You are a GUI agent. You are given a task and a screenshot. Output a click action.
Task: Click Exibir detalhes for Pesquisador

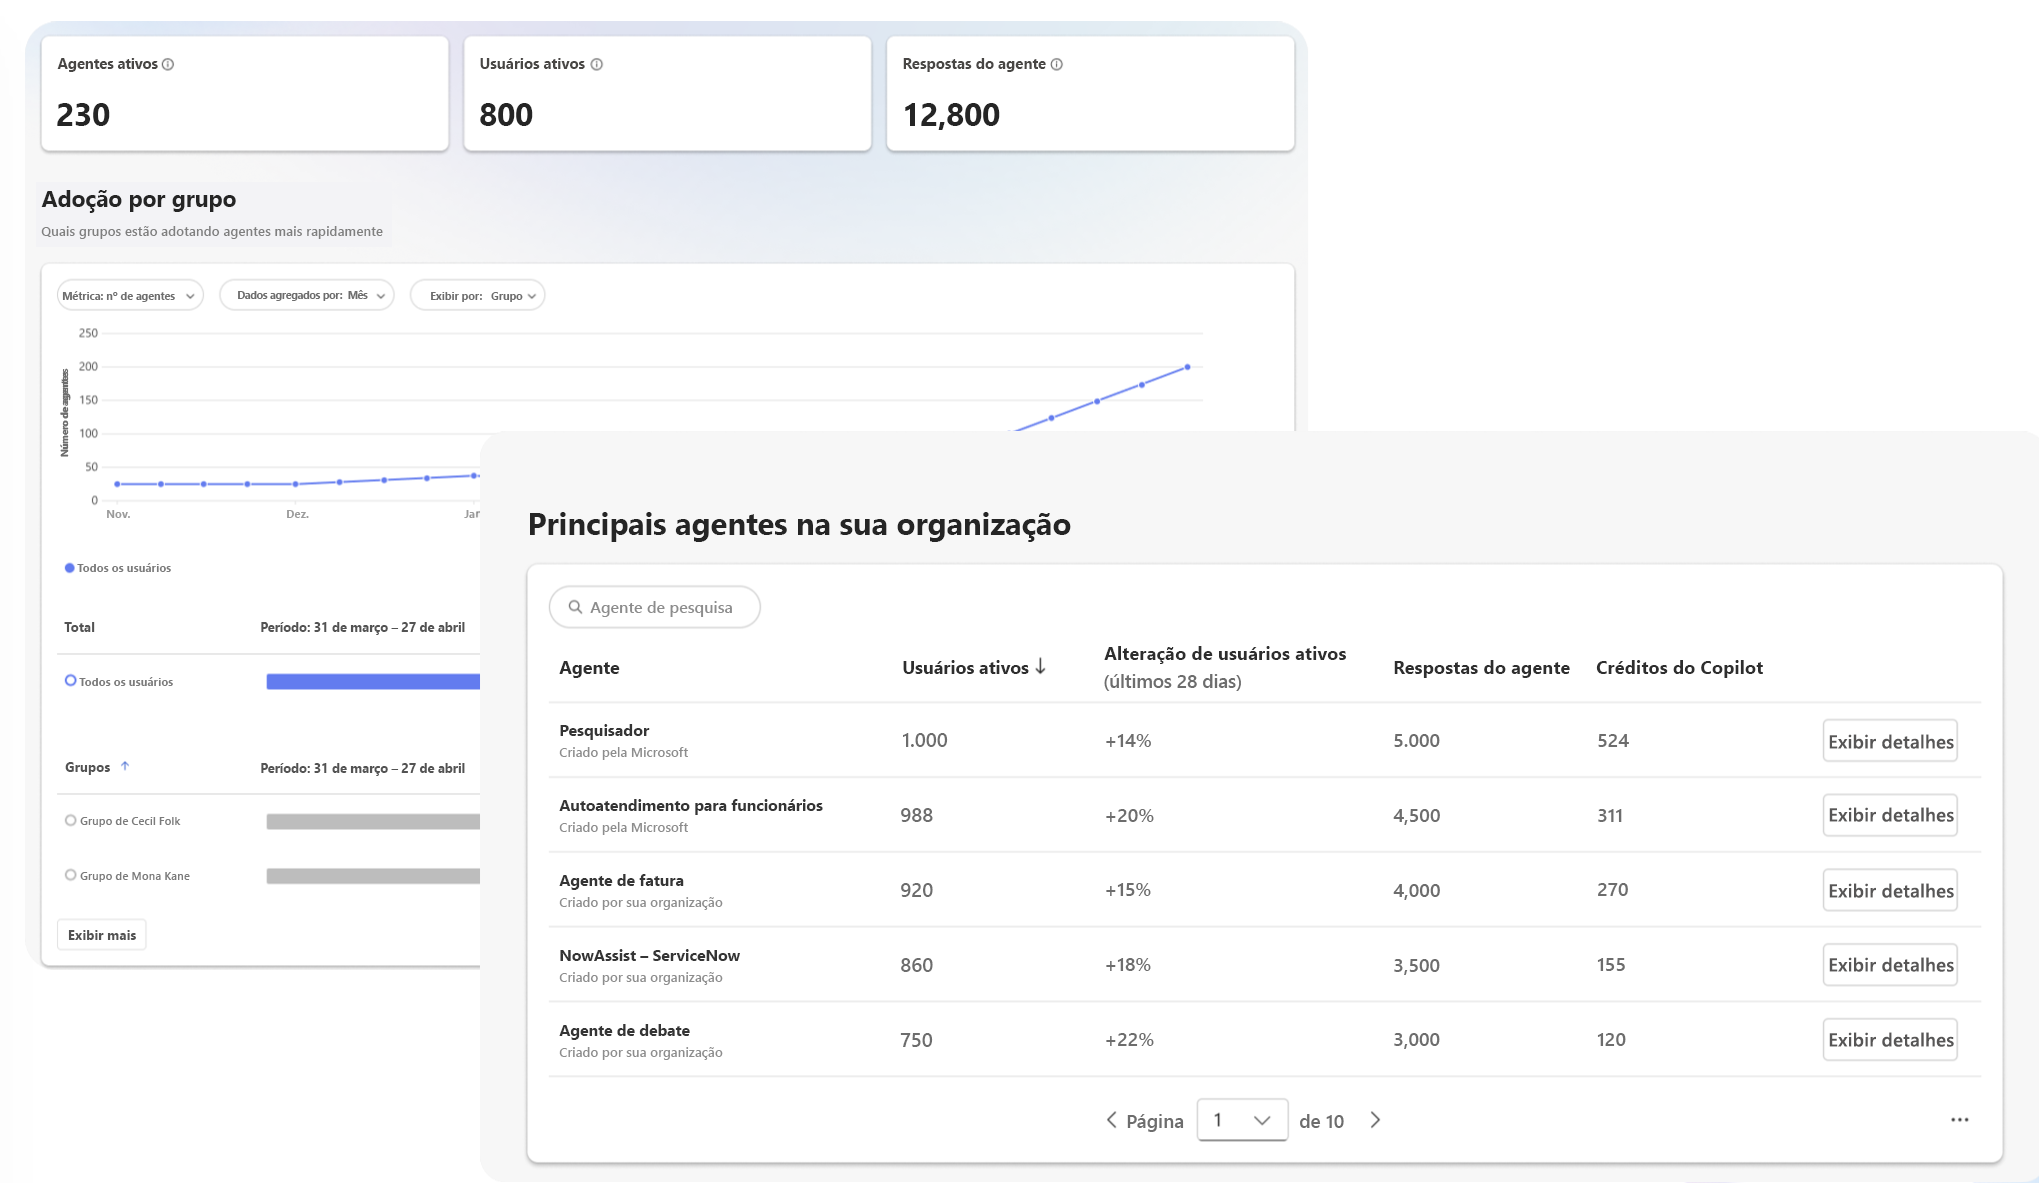tap(1890, 741)
